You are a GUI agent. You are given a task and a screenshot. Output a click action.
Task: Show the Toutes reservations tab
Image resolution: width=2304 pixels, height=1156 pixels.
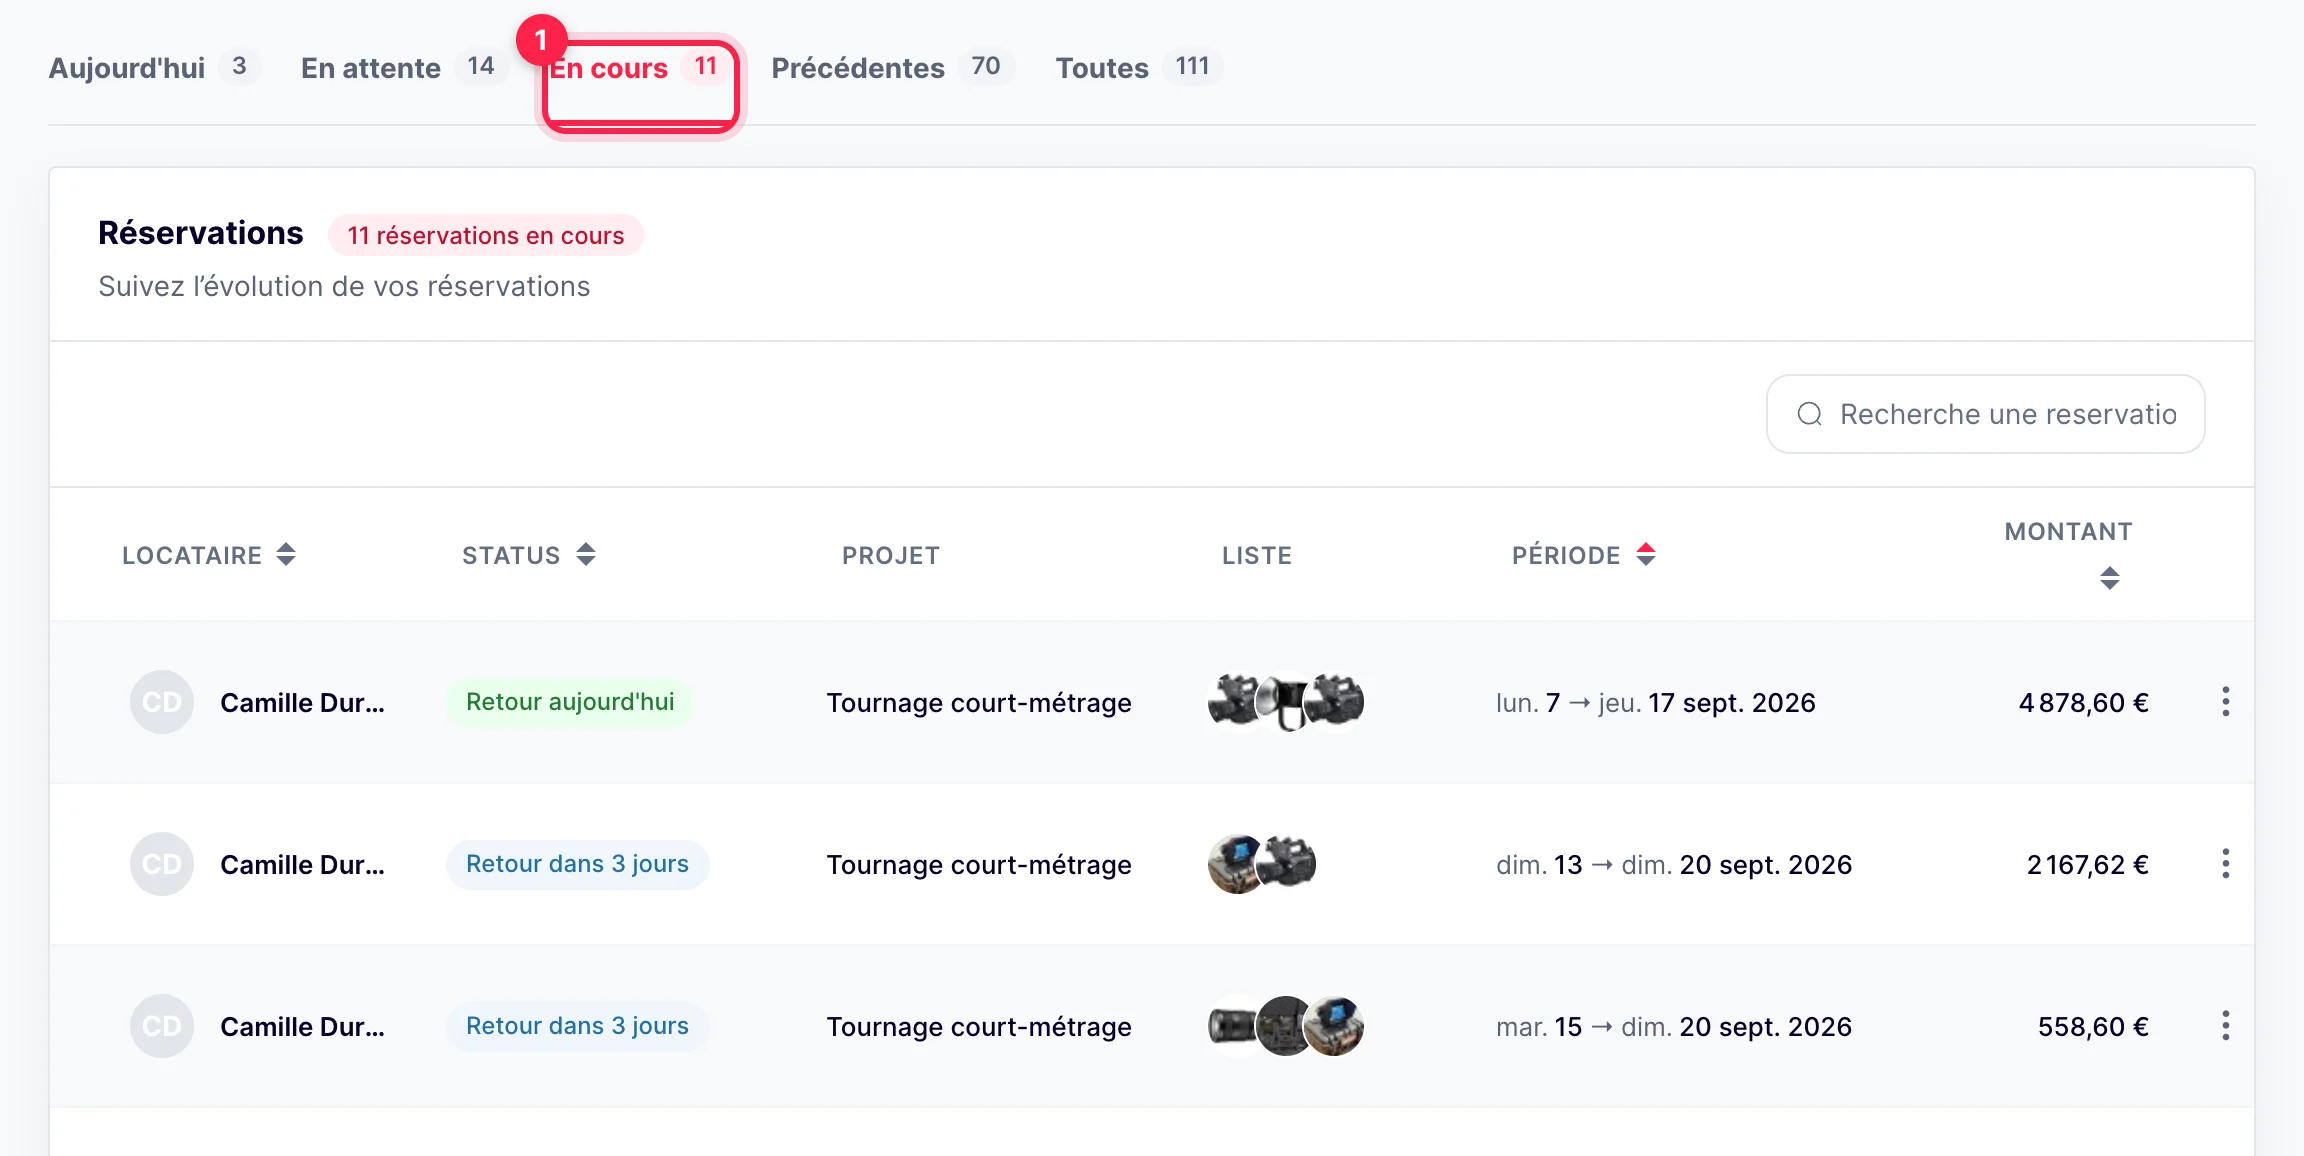click(x=1139, y=68)
